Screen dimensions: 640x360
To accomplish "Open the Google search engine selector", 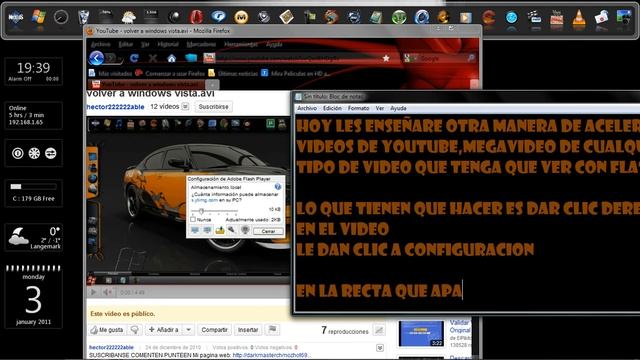I will click(x=409, y=58).
